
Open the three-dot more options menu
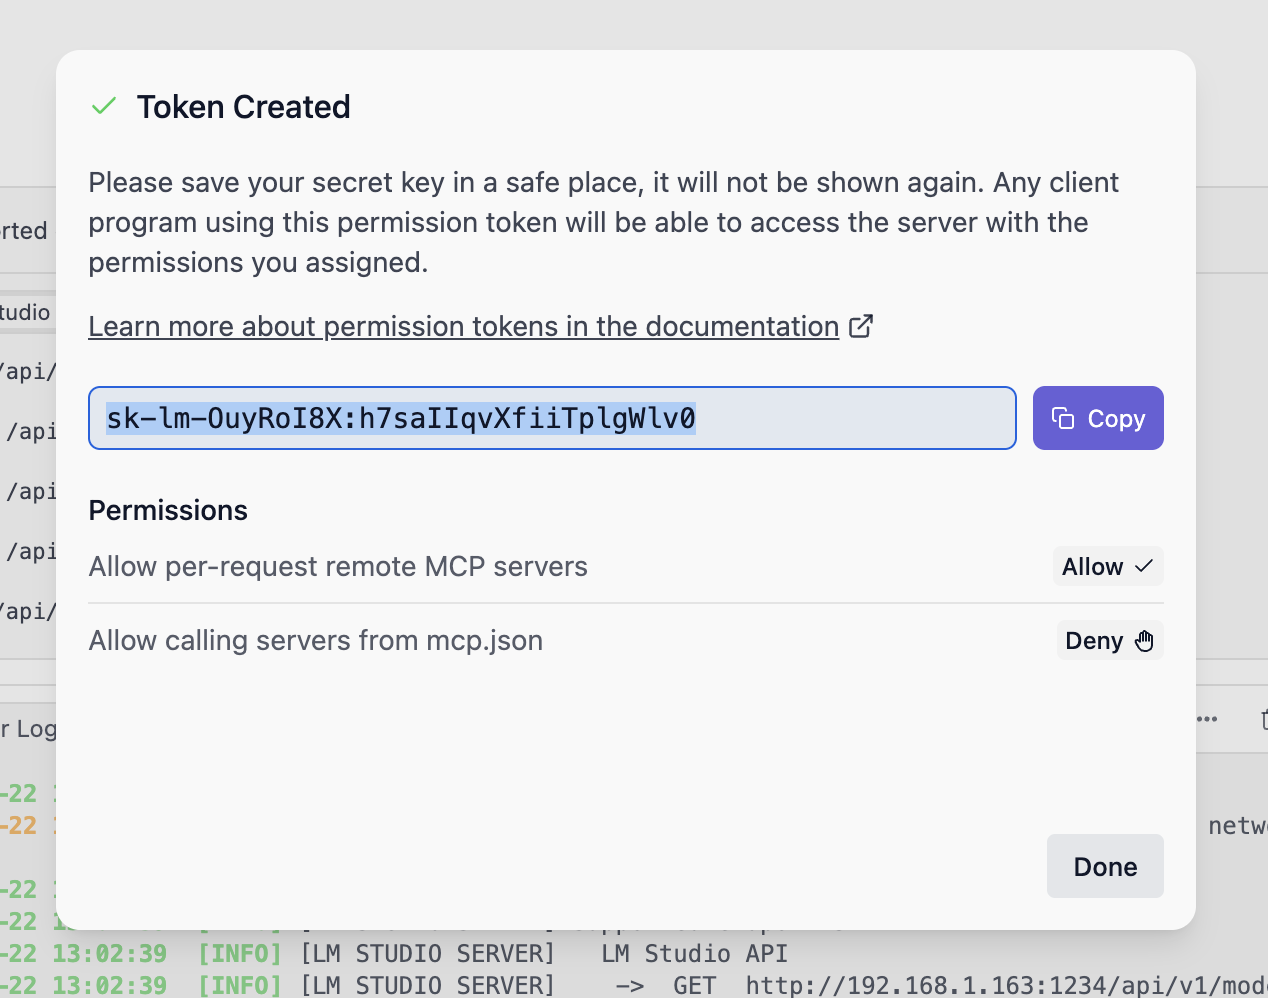[1208, 719]
